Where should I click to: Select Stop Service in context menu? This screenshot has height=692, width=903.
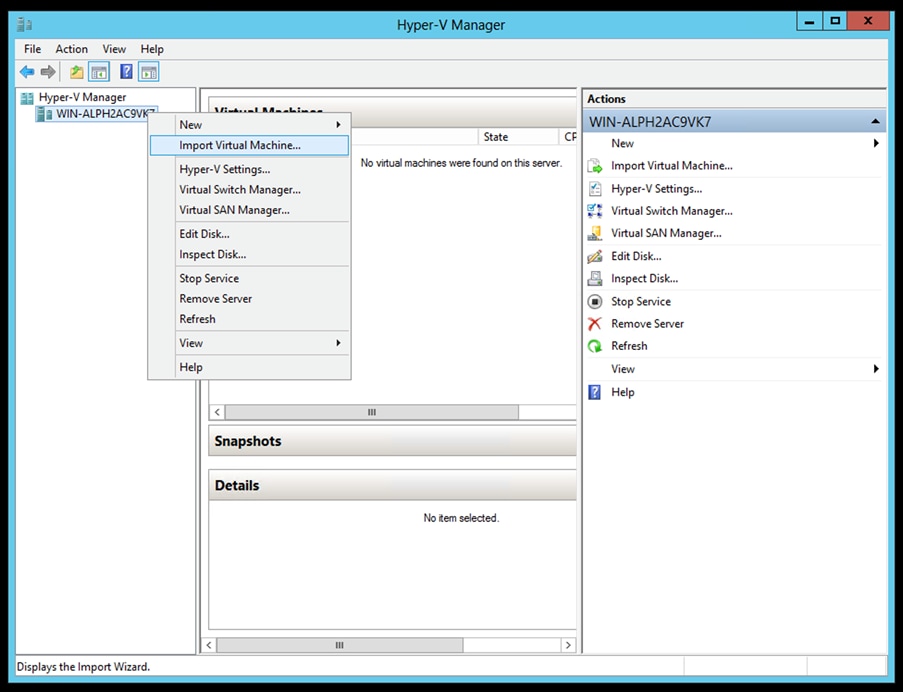click(249, 278)
